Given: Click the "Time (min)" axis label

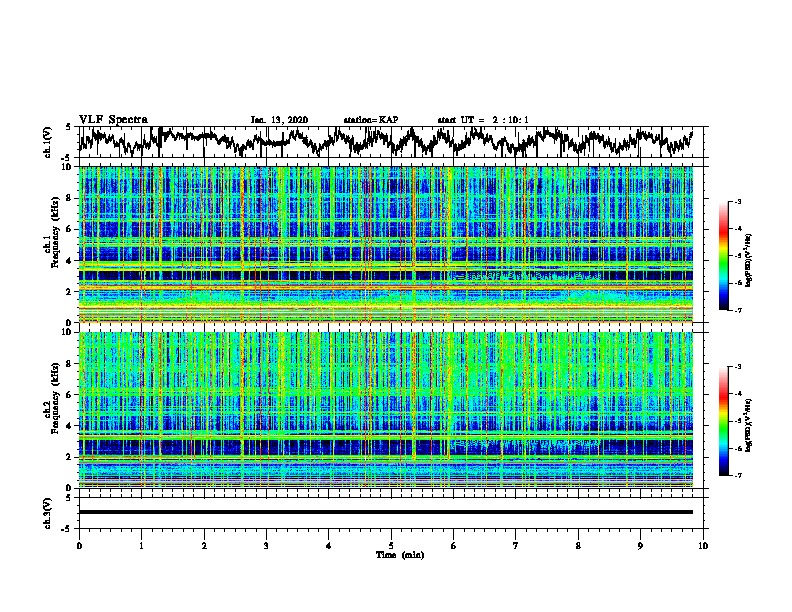Looking at the screenshot, I should tap(400, 555).
